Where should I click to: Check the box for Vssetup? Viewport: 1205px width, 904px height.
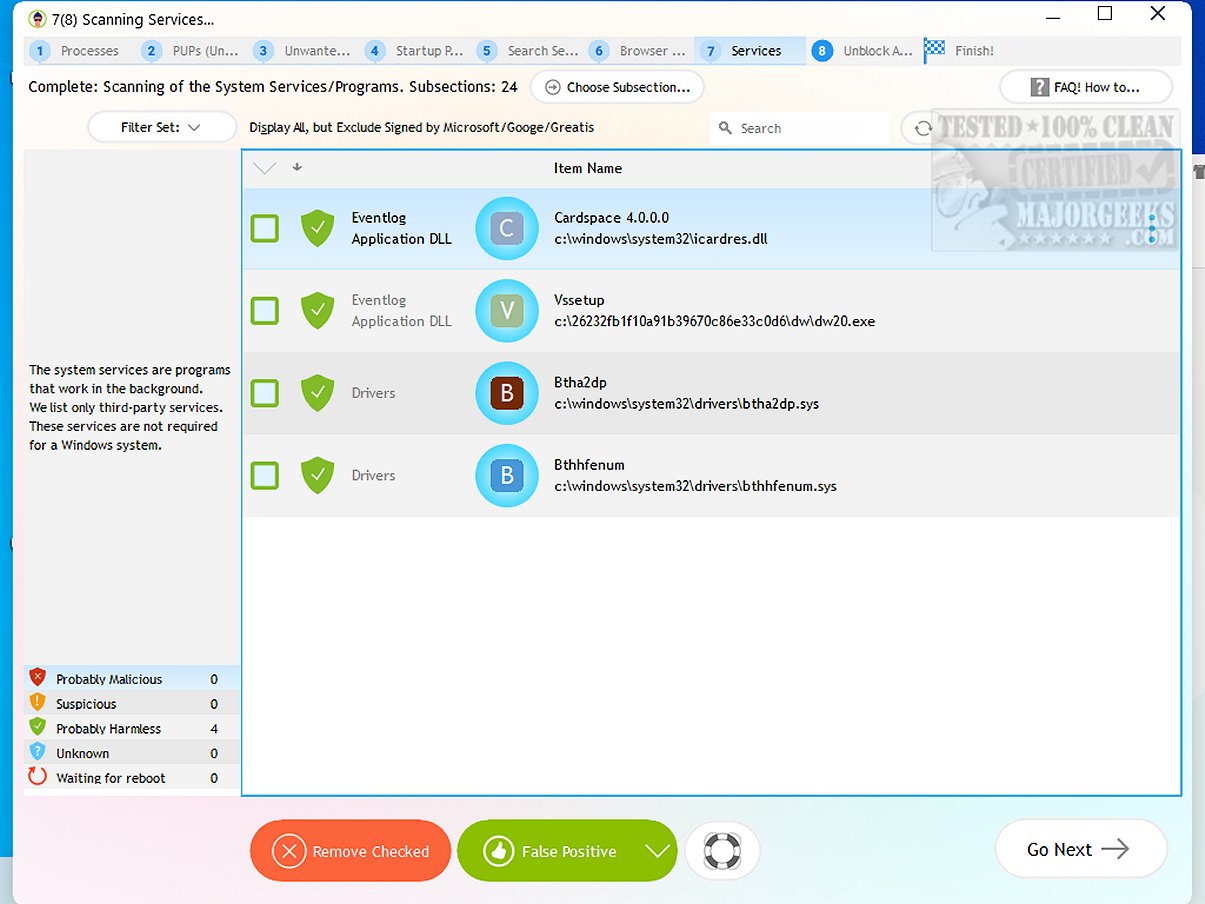point(264,311)
